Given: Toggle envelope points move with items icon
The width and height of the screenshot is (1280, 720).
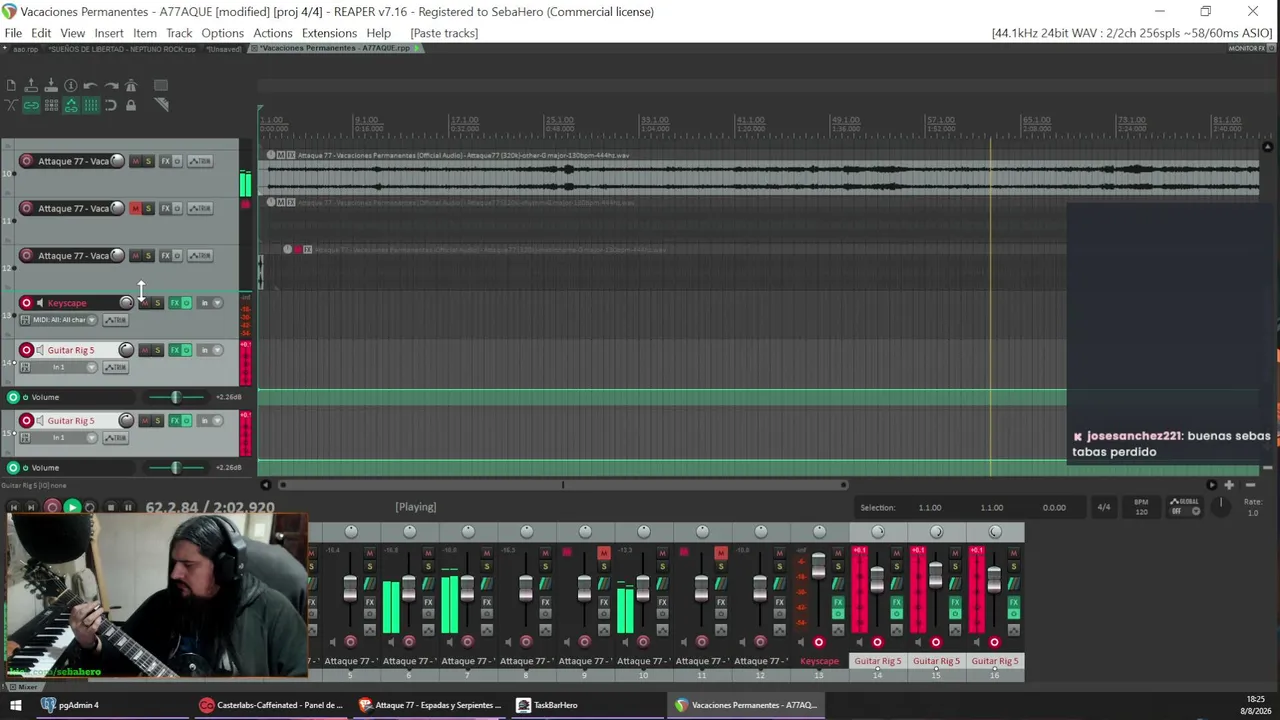Looking at the screenshot, I should [71, 105].
